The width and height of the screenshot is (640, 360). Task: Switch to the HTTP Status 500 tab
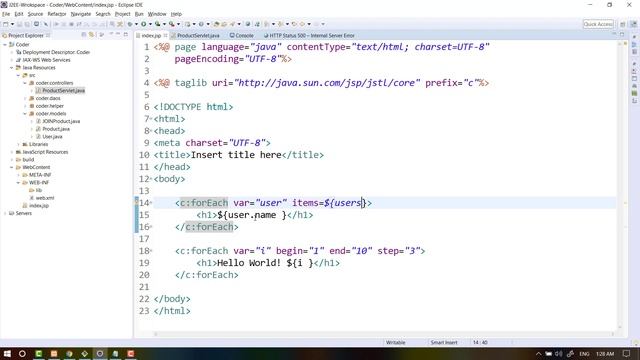[309, 36]
